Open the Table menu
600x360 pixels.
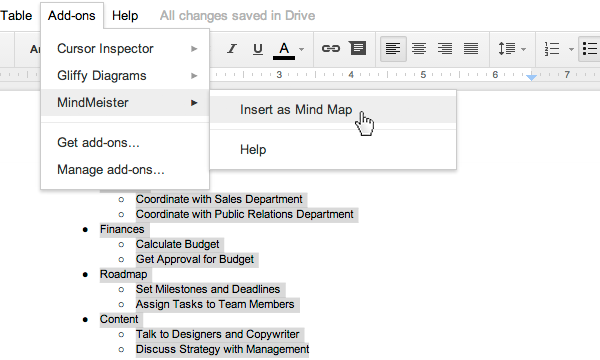[16, 16]
